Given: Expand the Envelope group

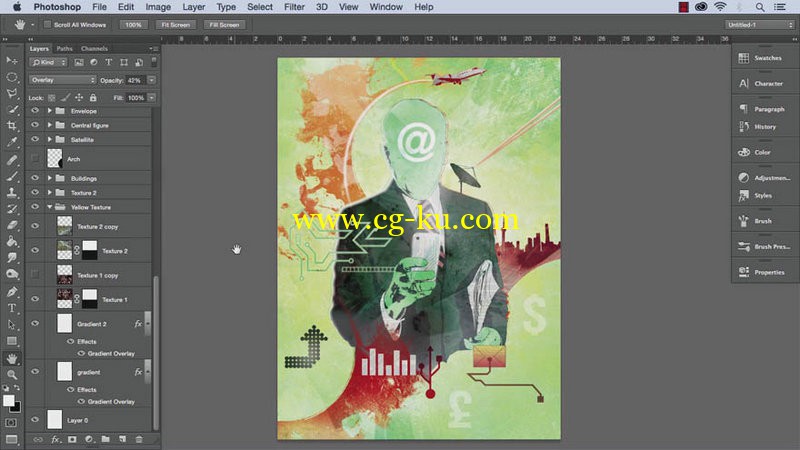Looking at the screenshot, I should [49, 111].
